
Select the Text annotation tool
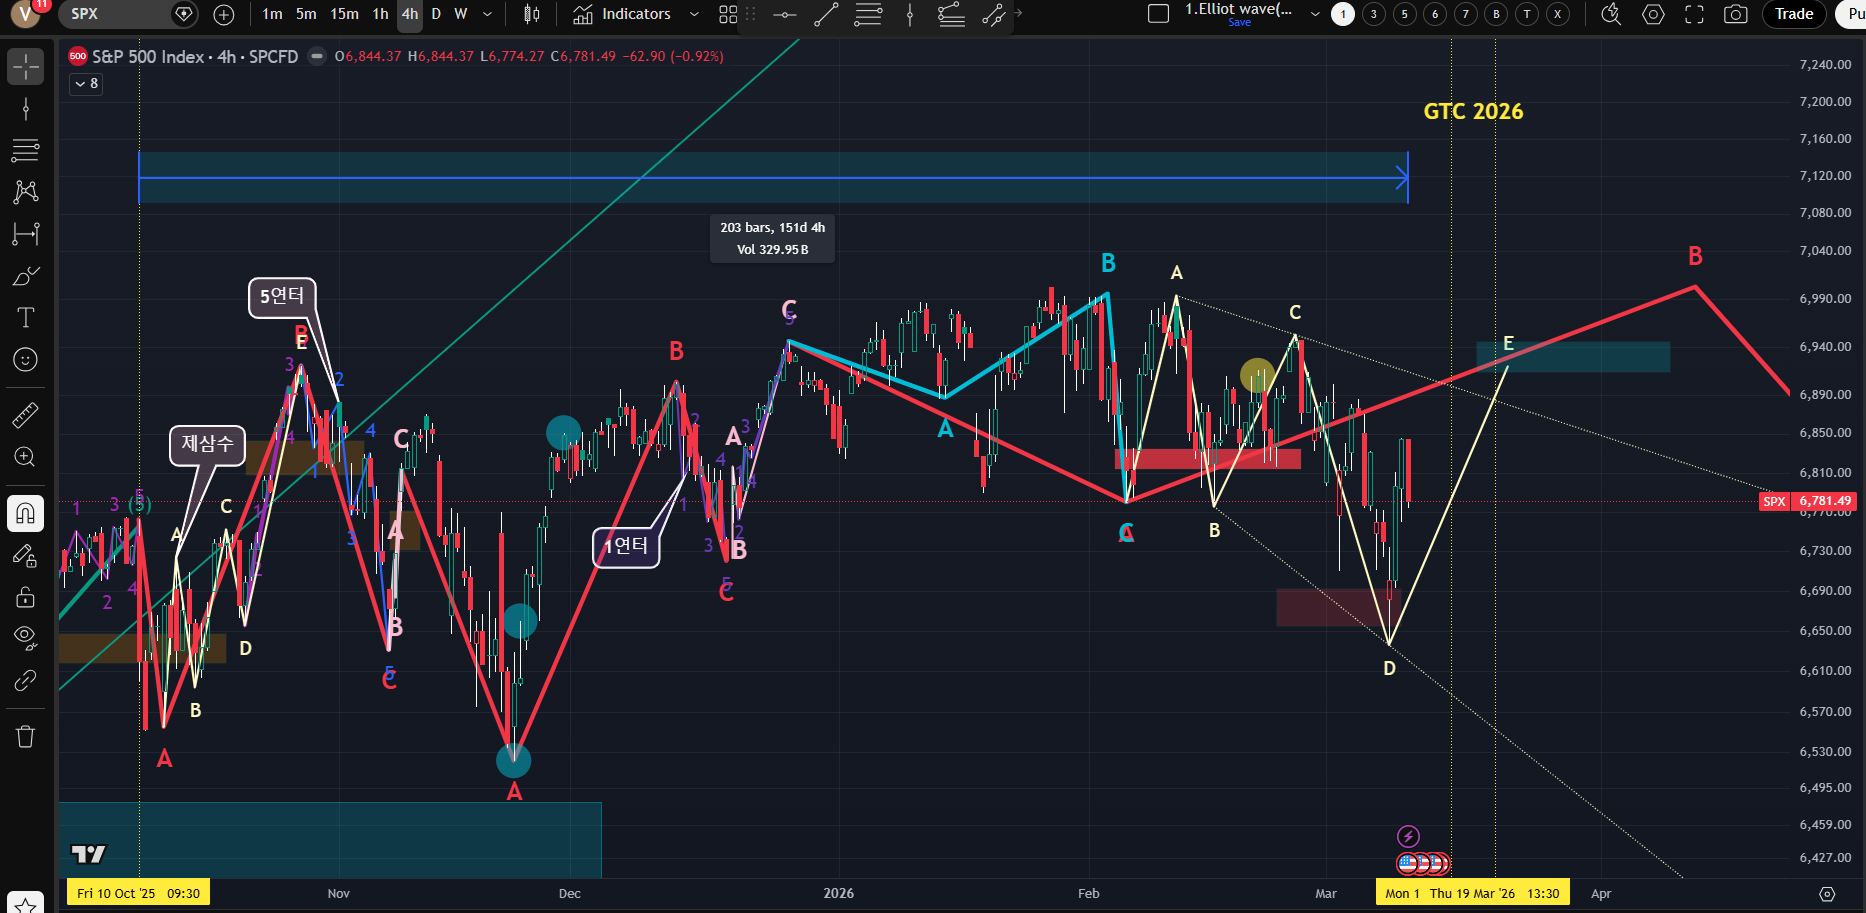(26, 318)
